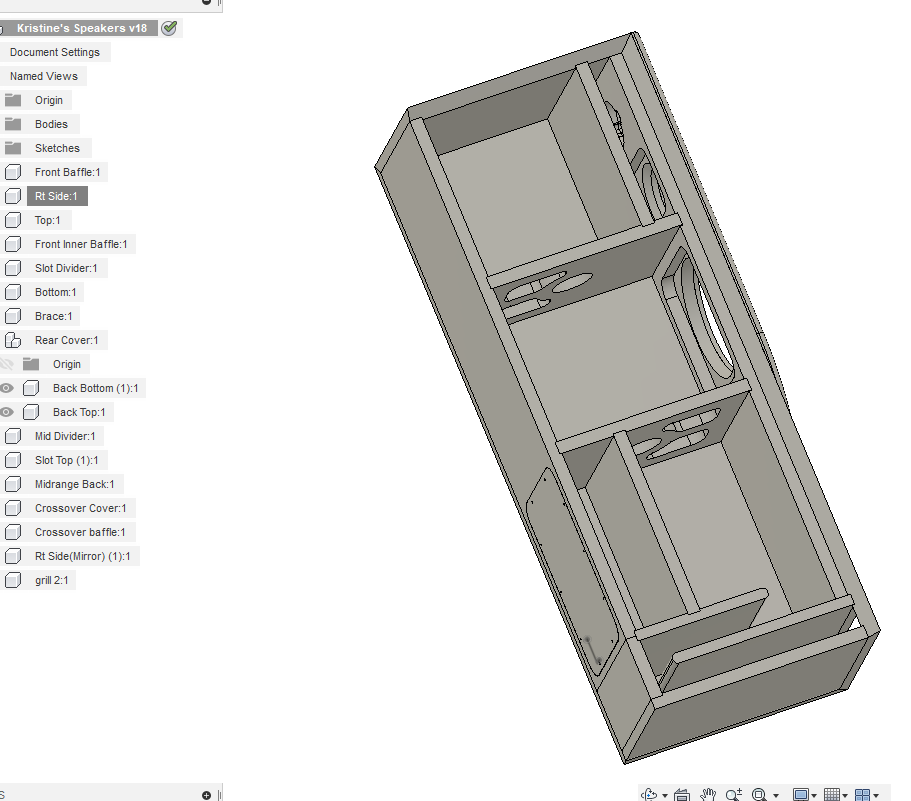Click the Display Settings monitor icon

tap(801, 794)
